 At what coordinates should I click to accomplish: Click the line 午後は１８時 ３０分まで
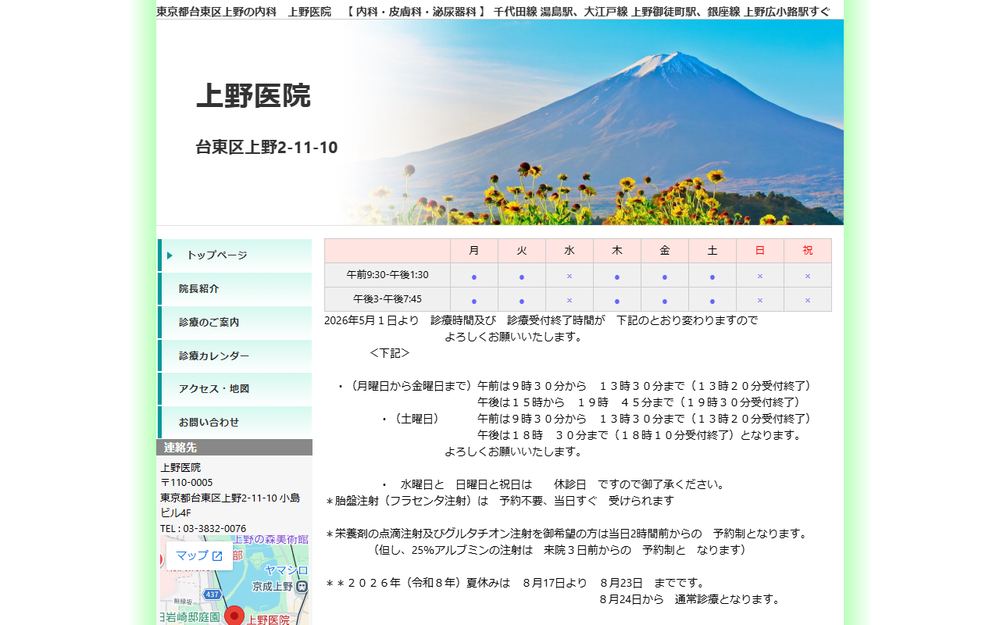click(x=640, y=436)
